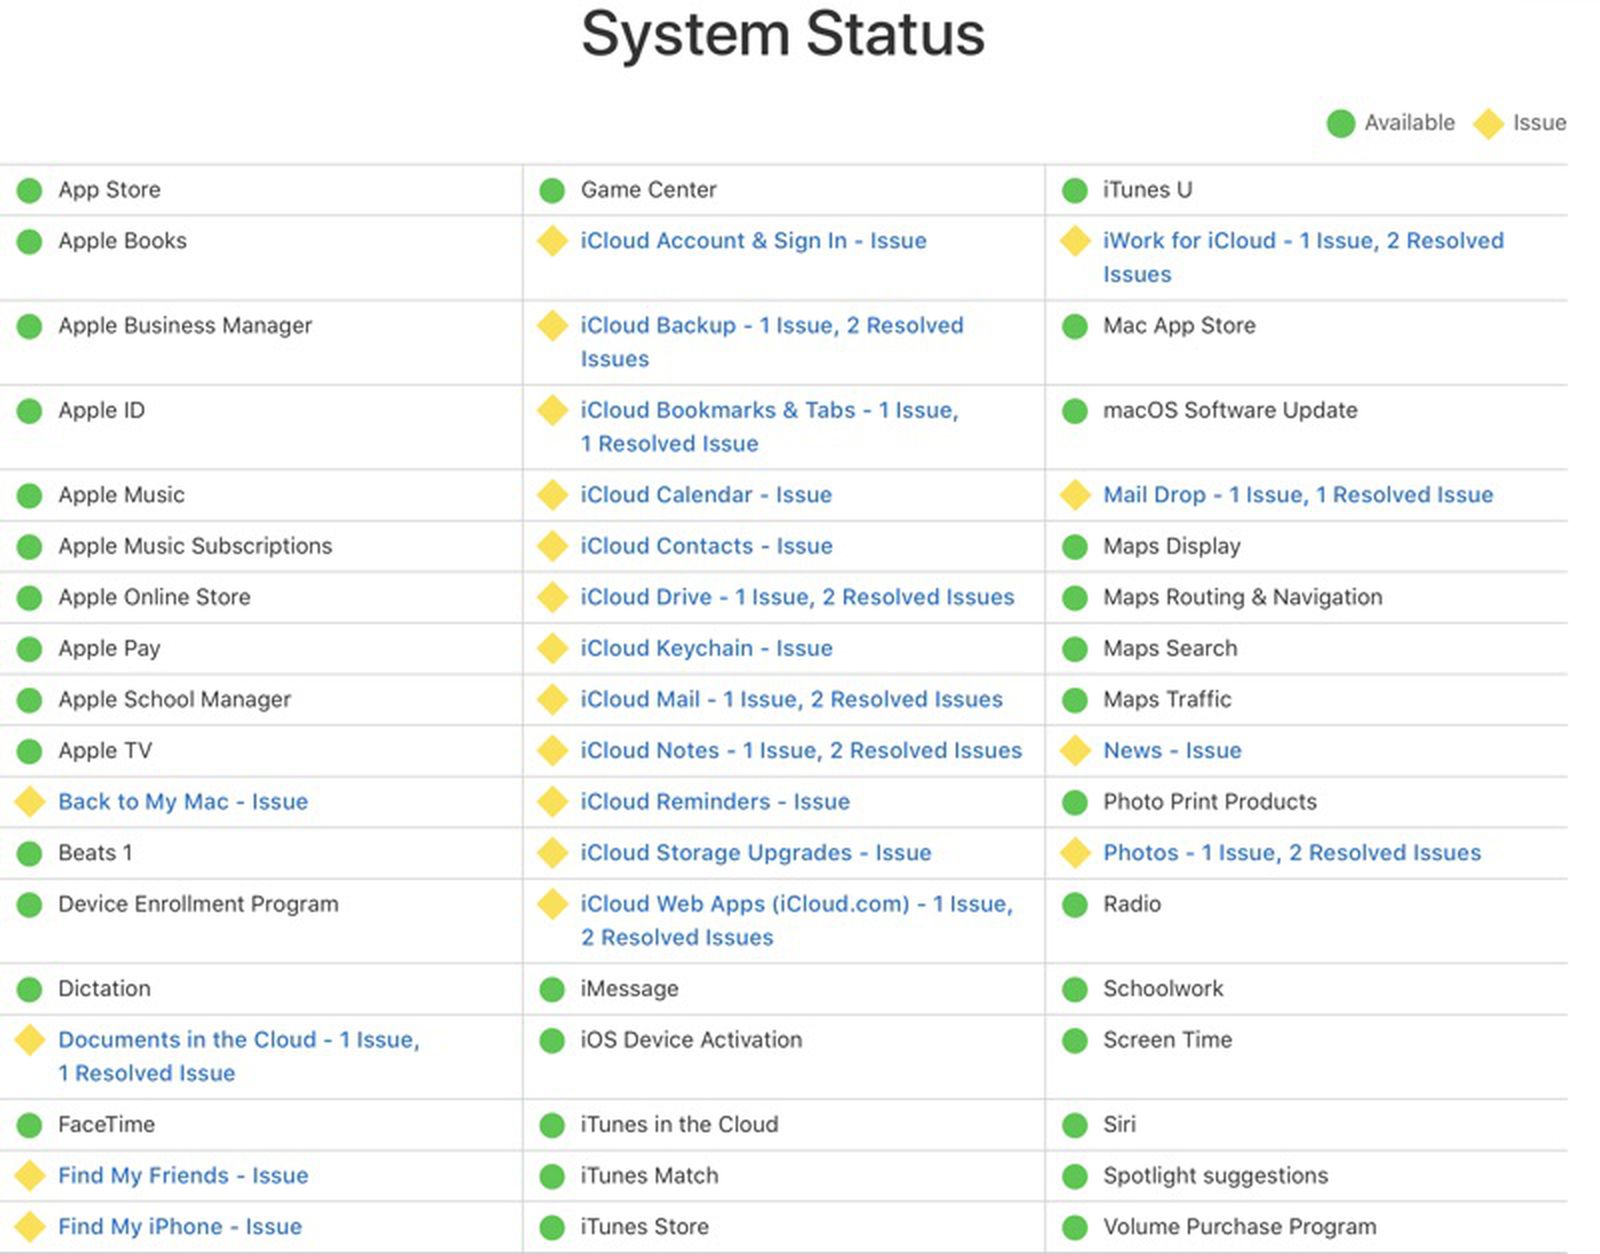Click the green Available legend circle
This screenshot has width=1600, height=1254.
(1340, 123)
